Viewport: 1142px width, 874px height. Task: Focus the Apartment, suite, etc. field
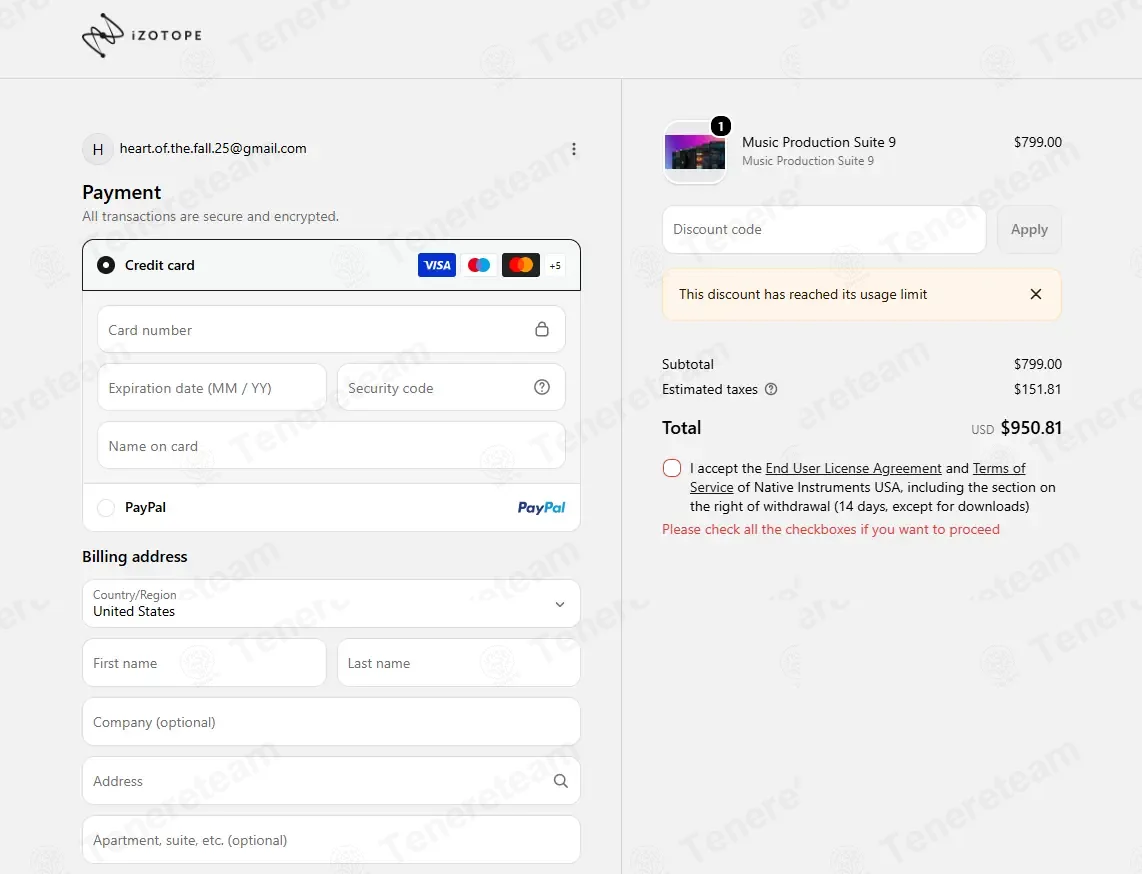[331, 840]
